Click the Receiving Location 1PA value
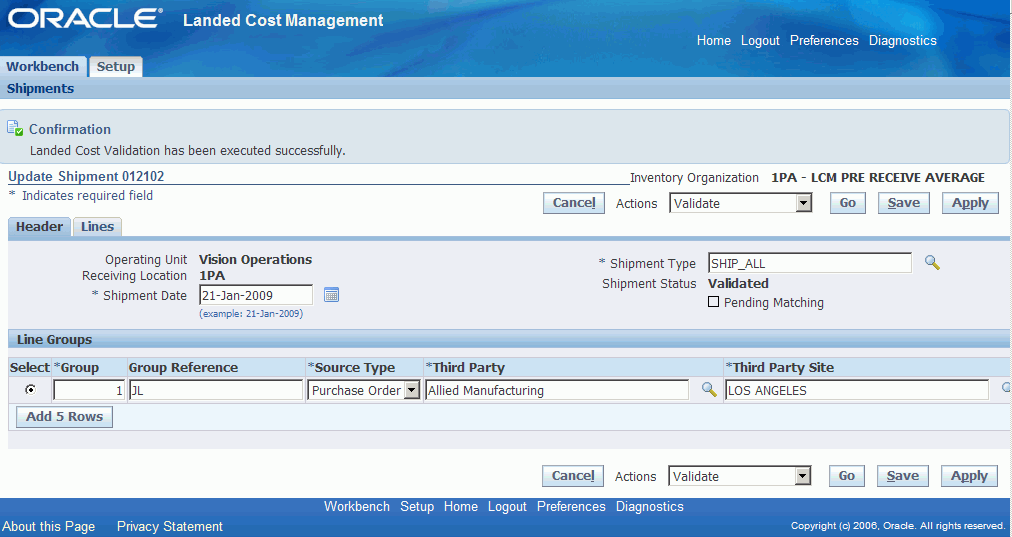1012x537 pixels. pyautogui.click(x=212, y=276)
